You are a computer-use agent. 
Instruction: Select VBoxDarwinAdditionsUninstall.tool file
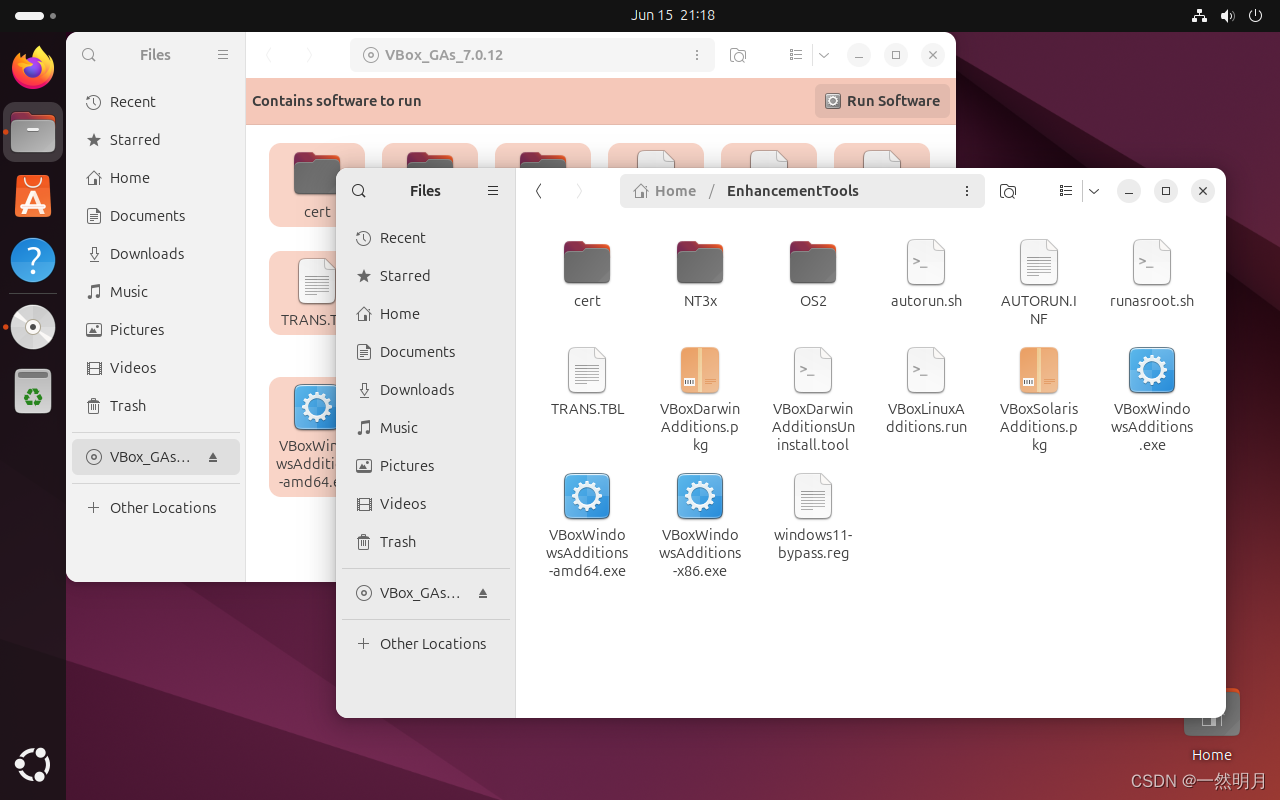point(813,400)
